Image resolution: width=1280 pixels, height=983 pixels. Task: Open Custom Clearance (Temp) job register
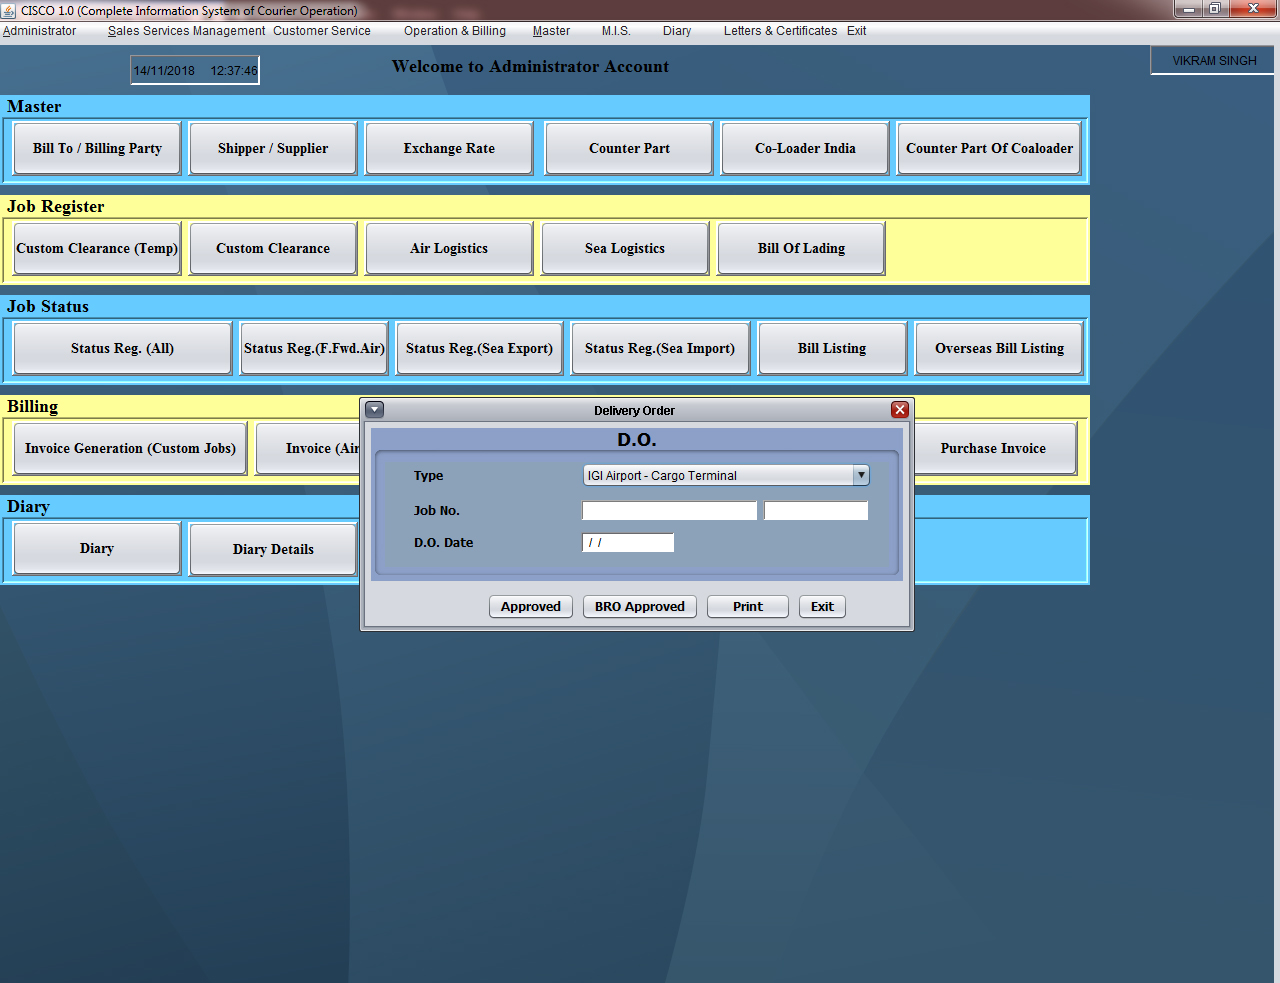97,248
